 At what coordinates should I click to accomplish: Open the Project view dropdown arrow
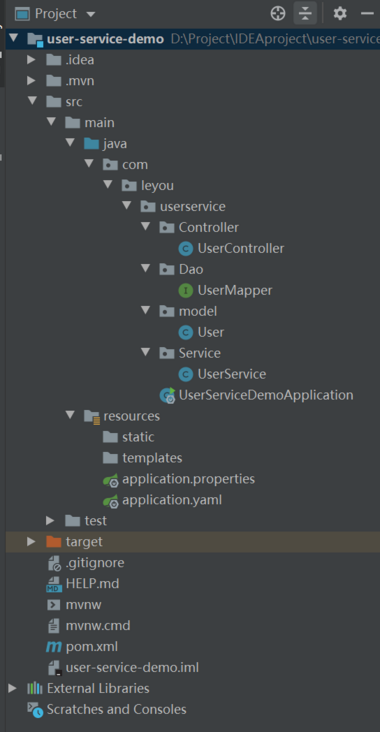[x=91, y=14]
